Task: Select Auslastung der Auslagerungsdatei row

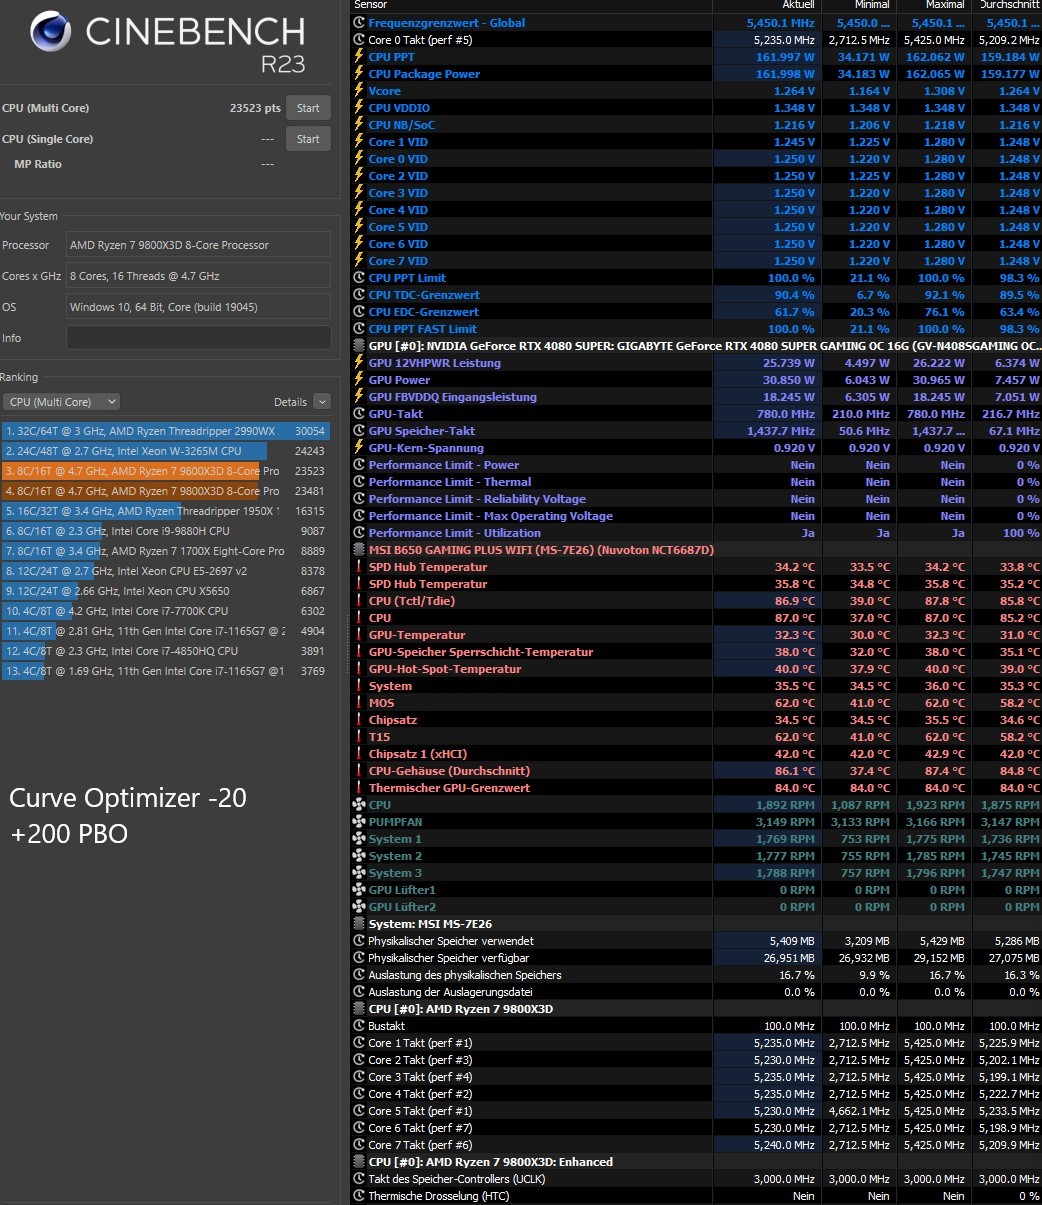Action: coord(697,992)
